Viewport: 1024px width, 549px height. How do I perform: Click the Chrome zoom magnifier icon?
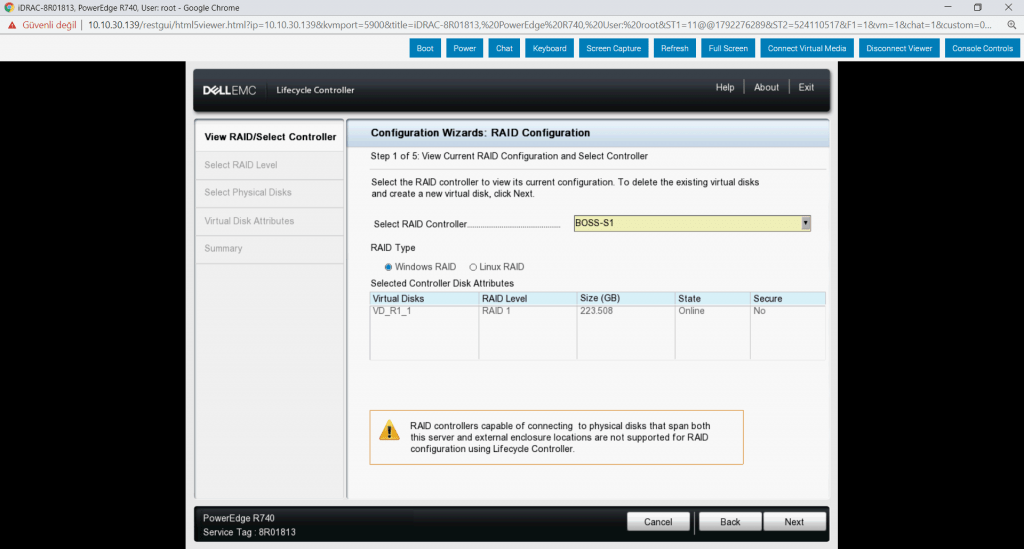coord(1011,24)
